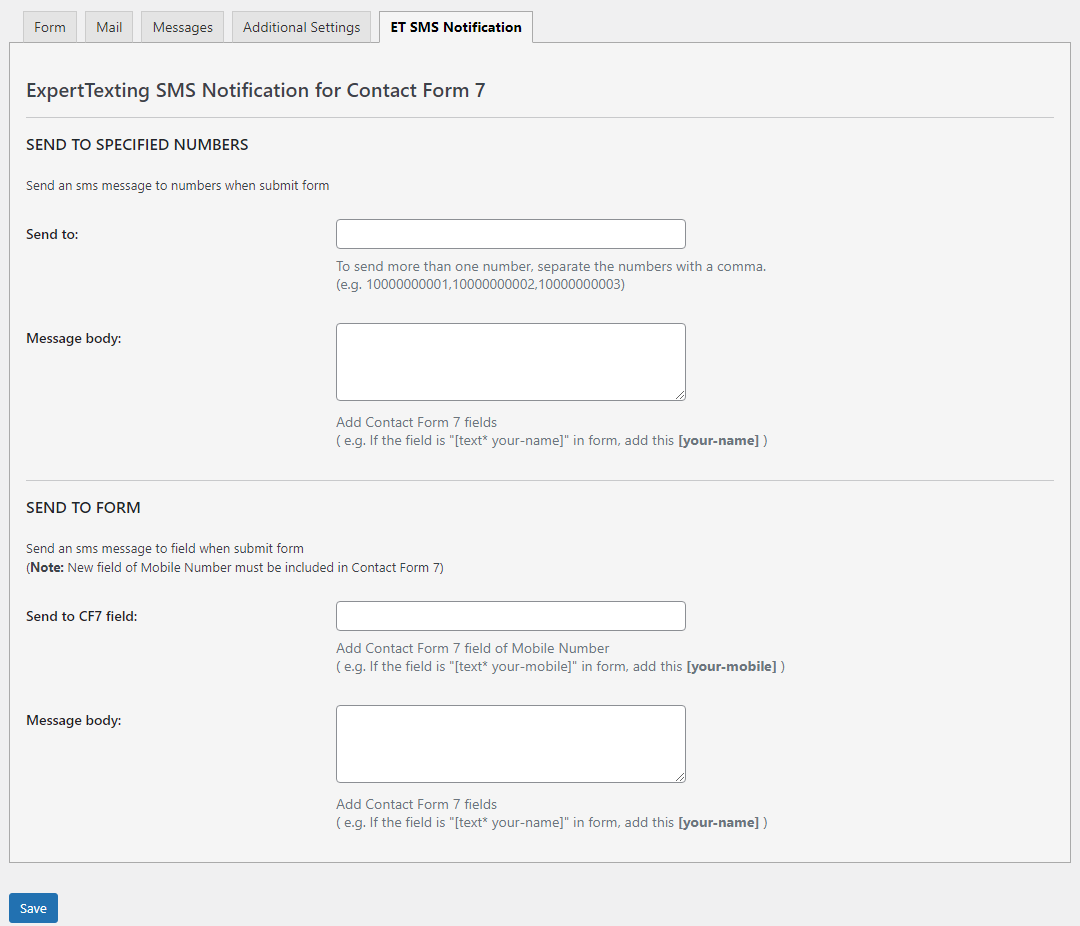Go to Additional Settings tab
1080x926 pixels.
click(301, 27)
